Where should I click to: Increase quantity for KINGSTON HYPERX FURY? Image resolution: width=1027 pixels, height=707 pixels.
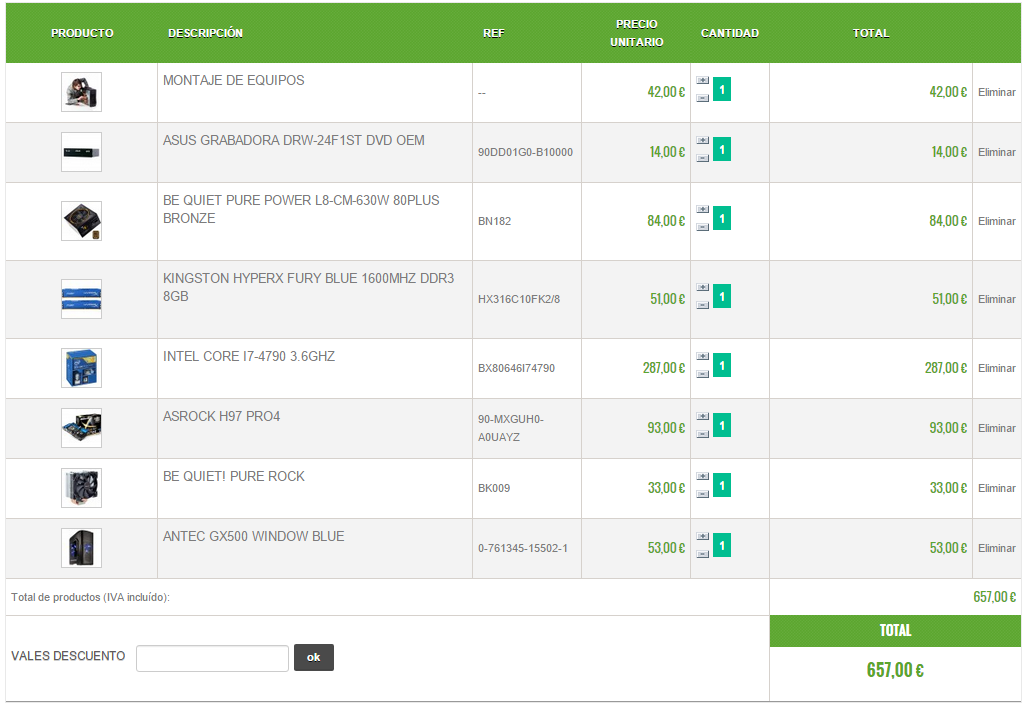pos(702,287)
